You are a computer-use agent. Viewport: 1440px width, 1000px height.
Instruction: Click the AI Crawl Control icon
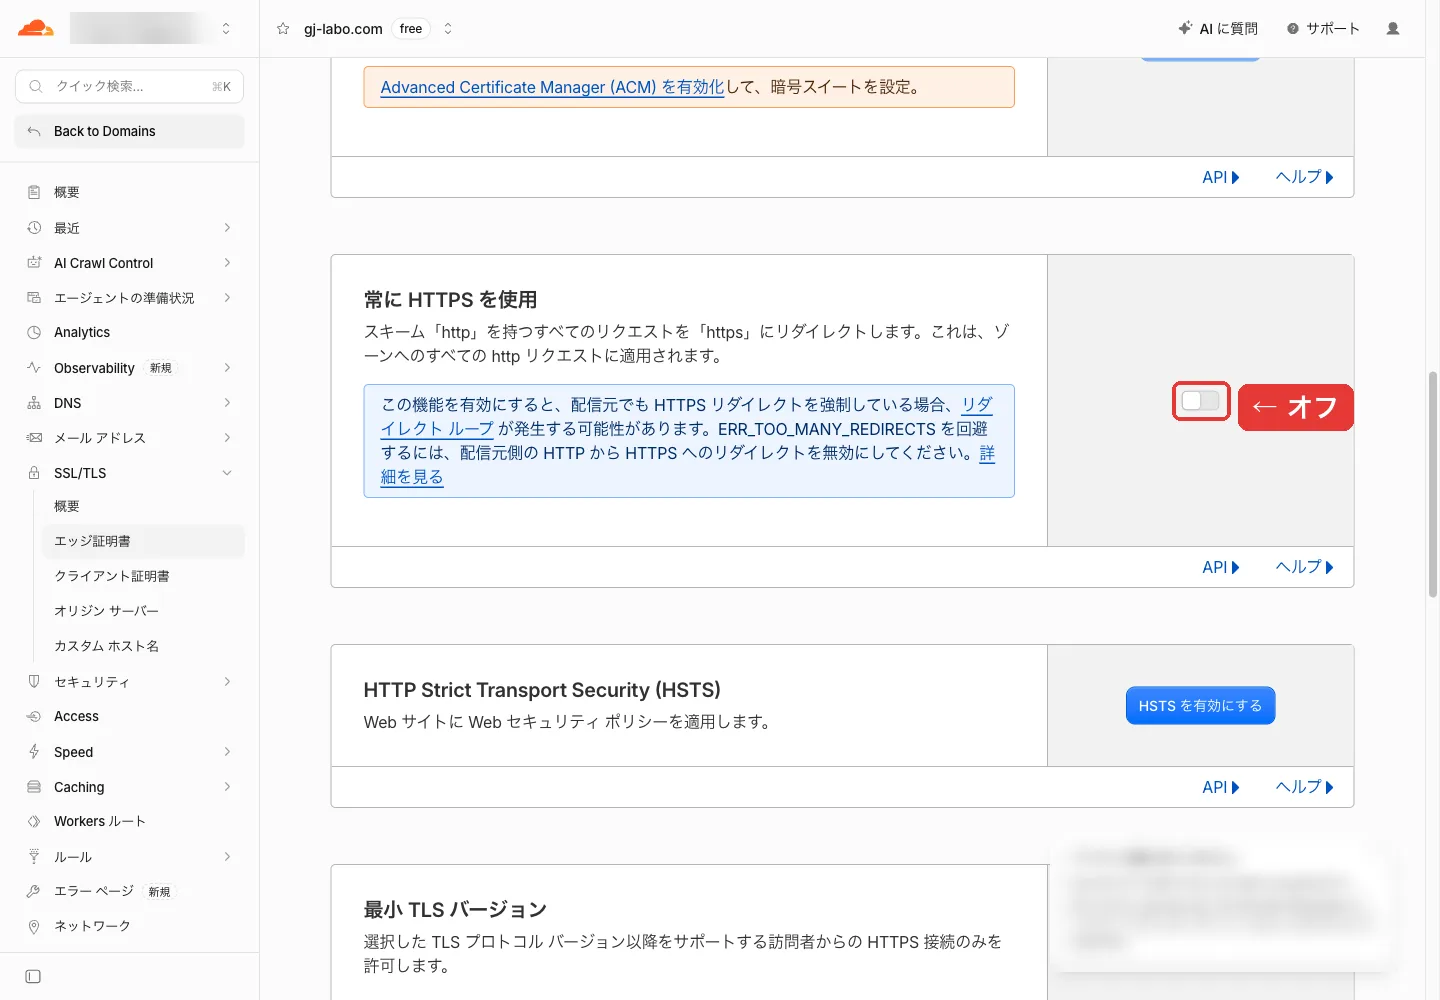34,263
